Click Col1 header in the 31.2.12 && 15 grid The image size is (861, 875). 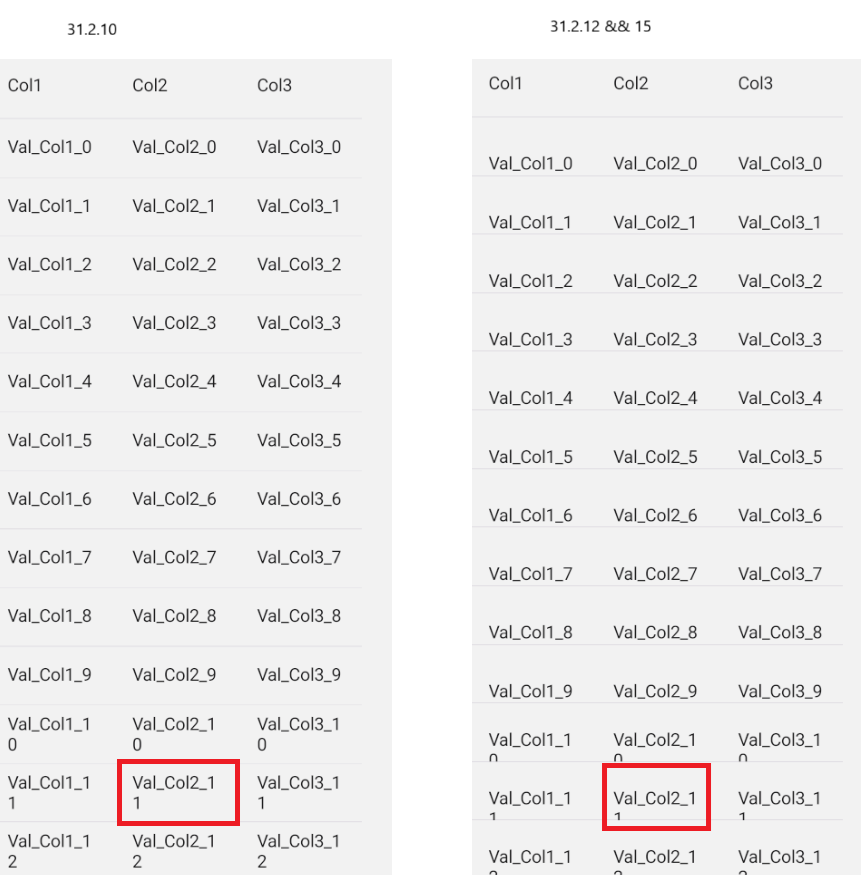click(x=506, y=84)
